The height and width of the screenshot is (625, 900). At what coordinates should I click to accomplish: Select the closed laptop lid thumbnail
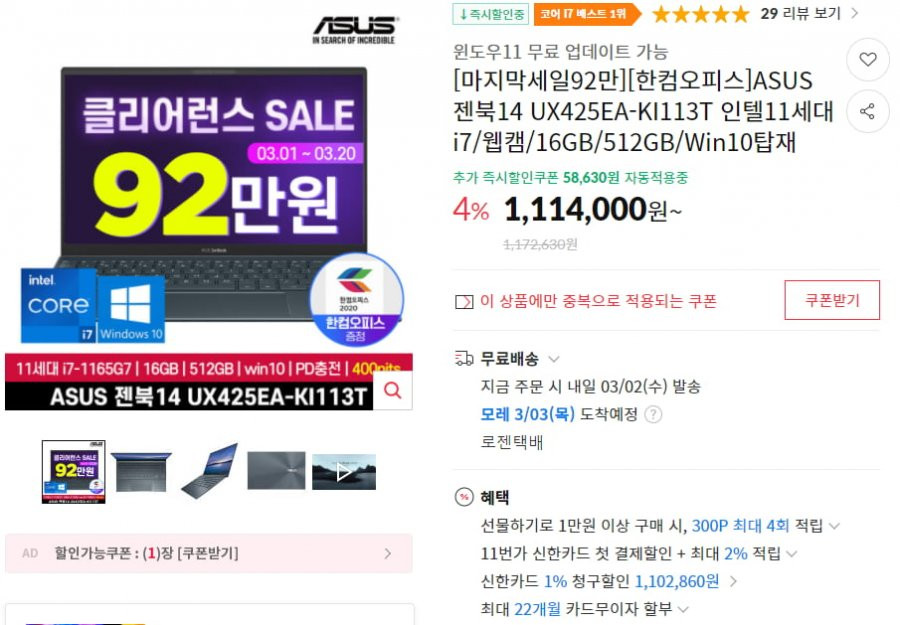(276, 471)
